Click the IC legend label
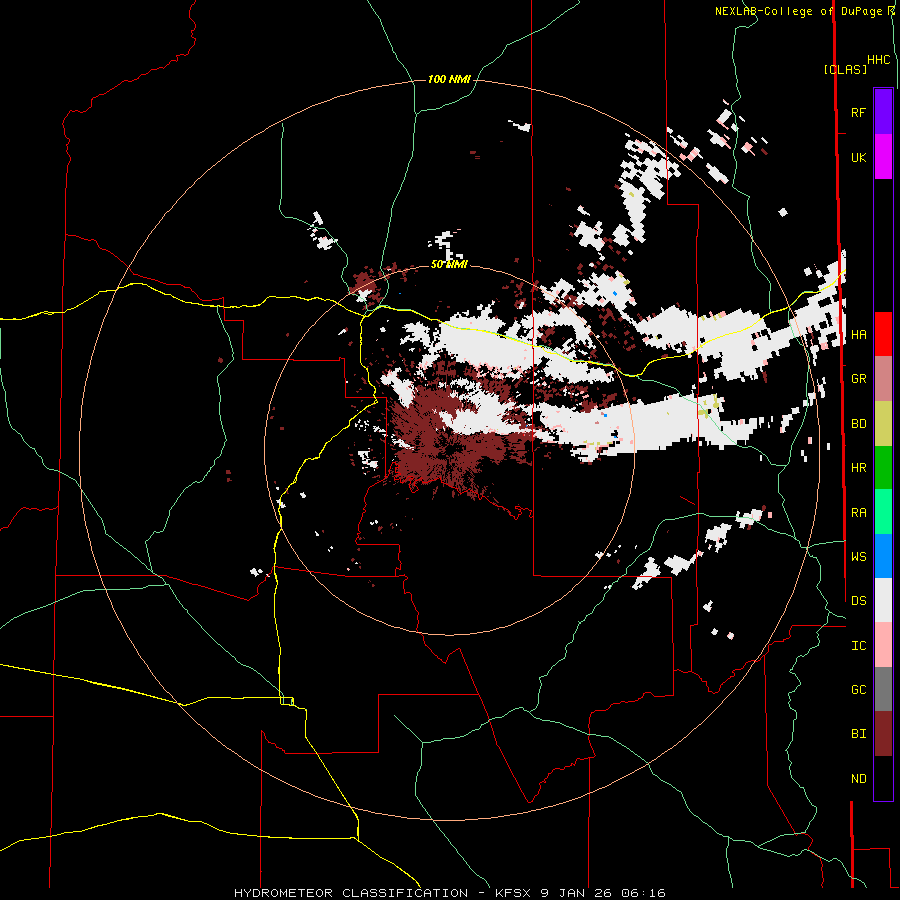This screenshot has width=900, height=900. coord(858,646)
